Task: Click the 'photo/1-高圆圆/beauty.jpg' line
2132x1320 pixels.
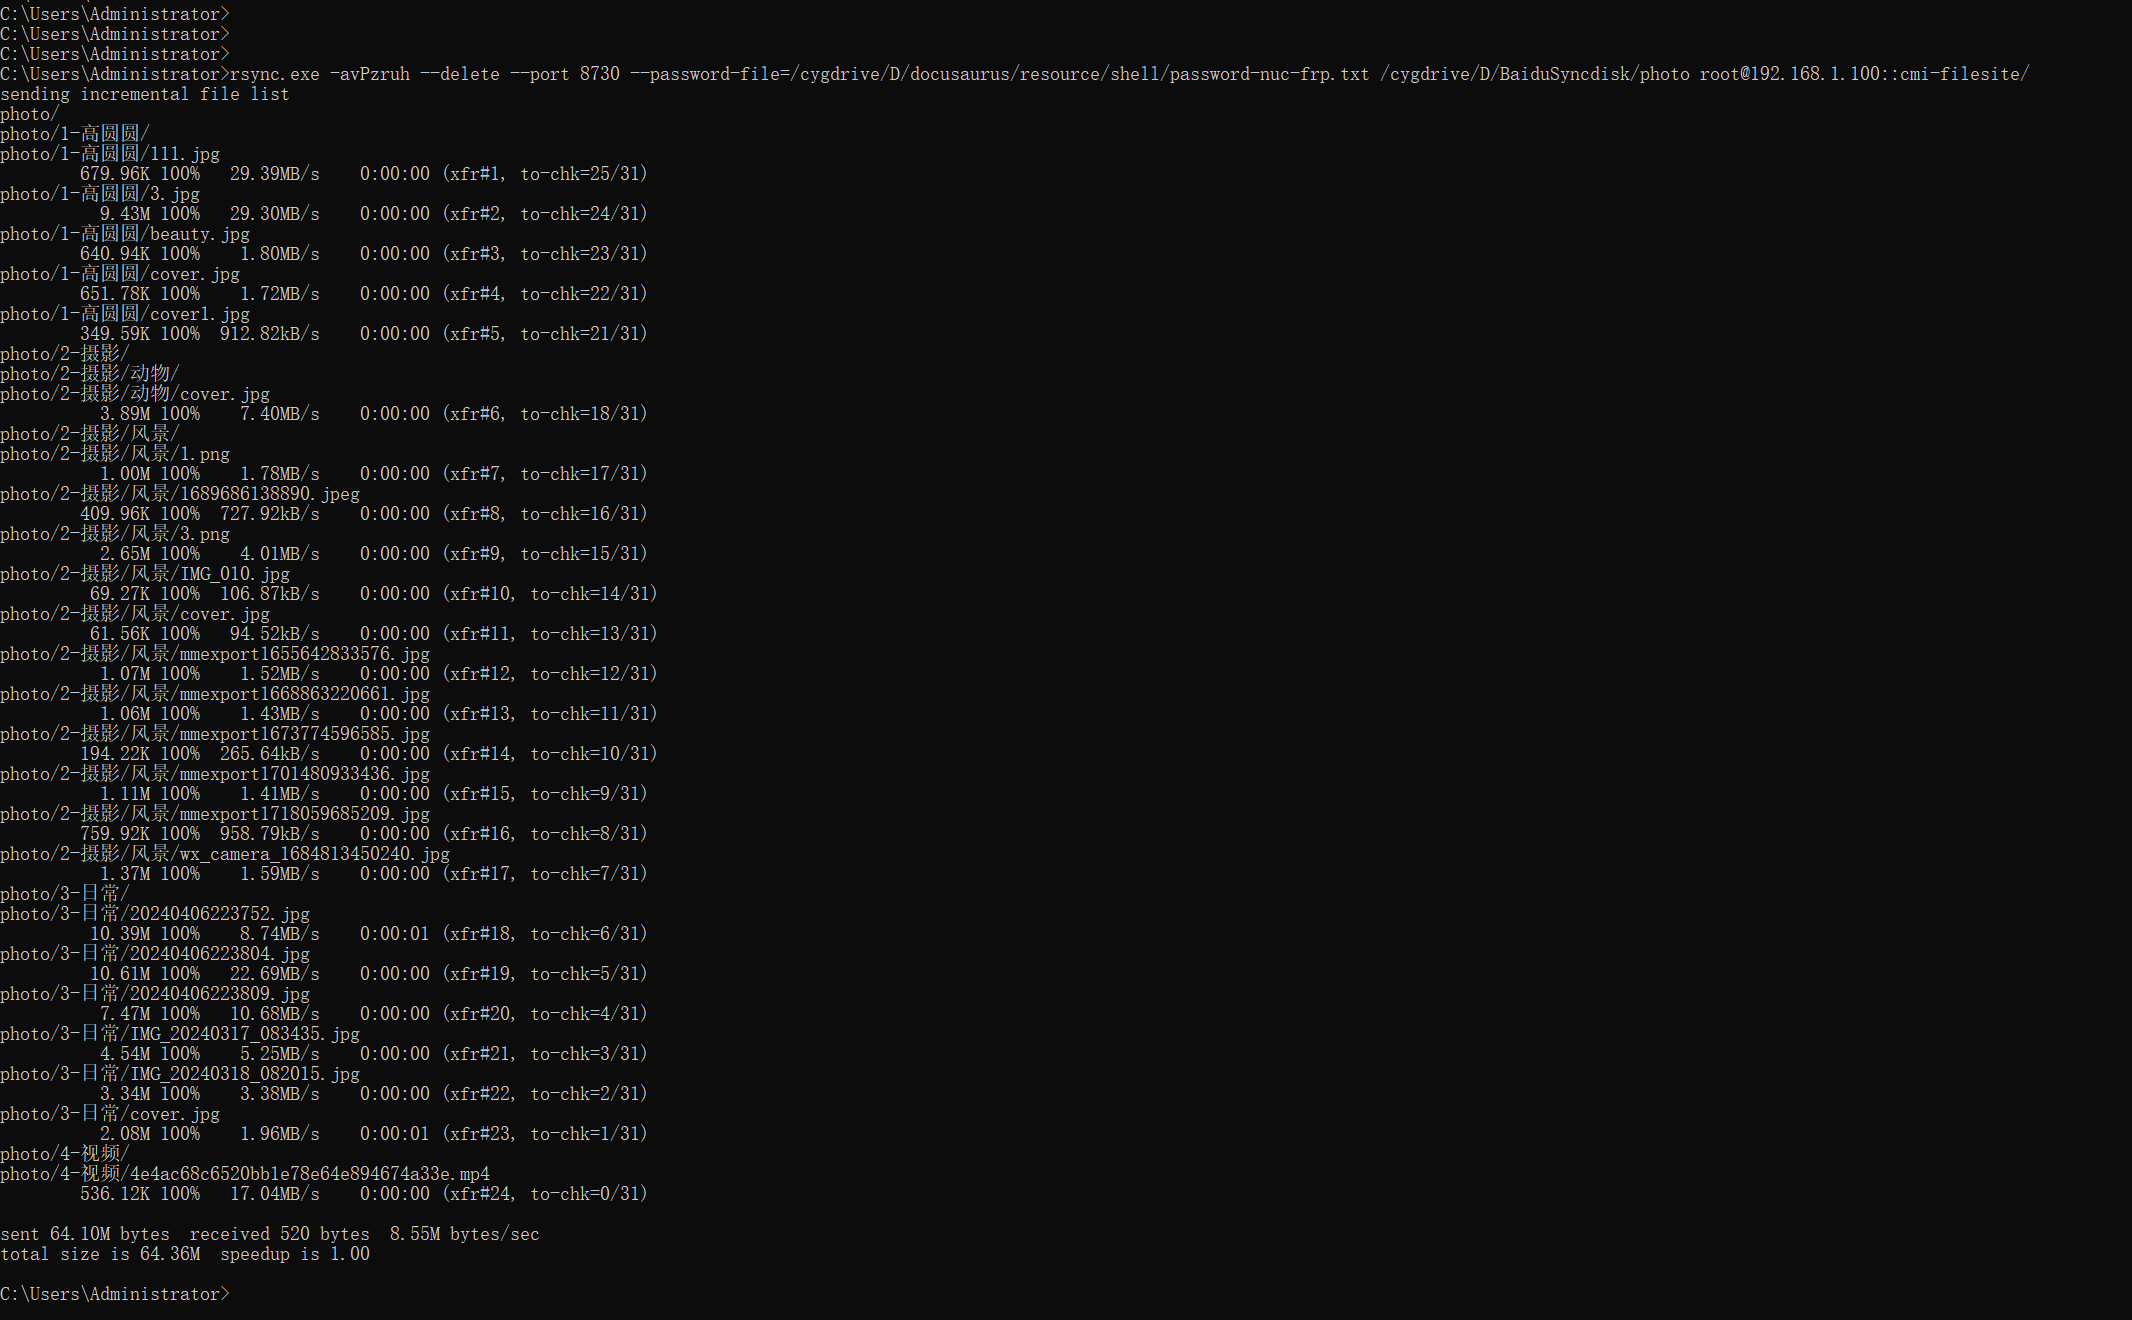Action: click(125, 234)
